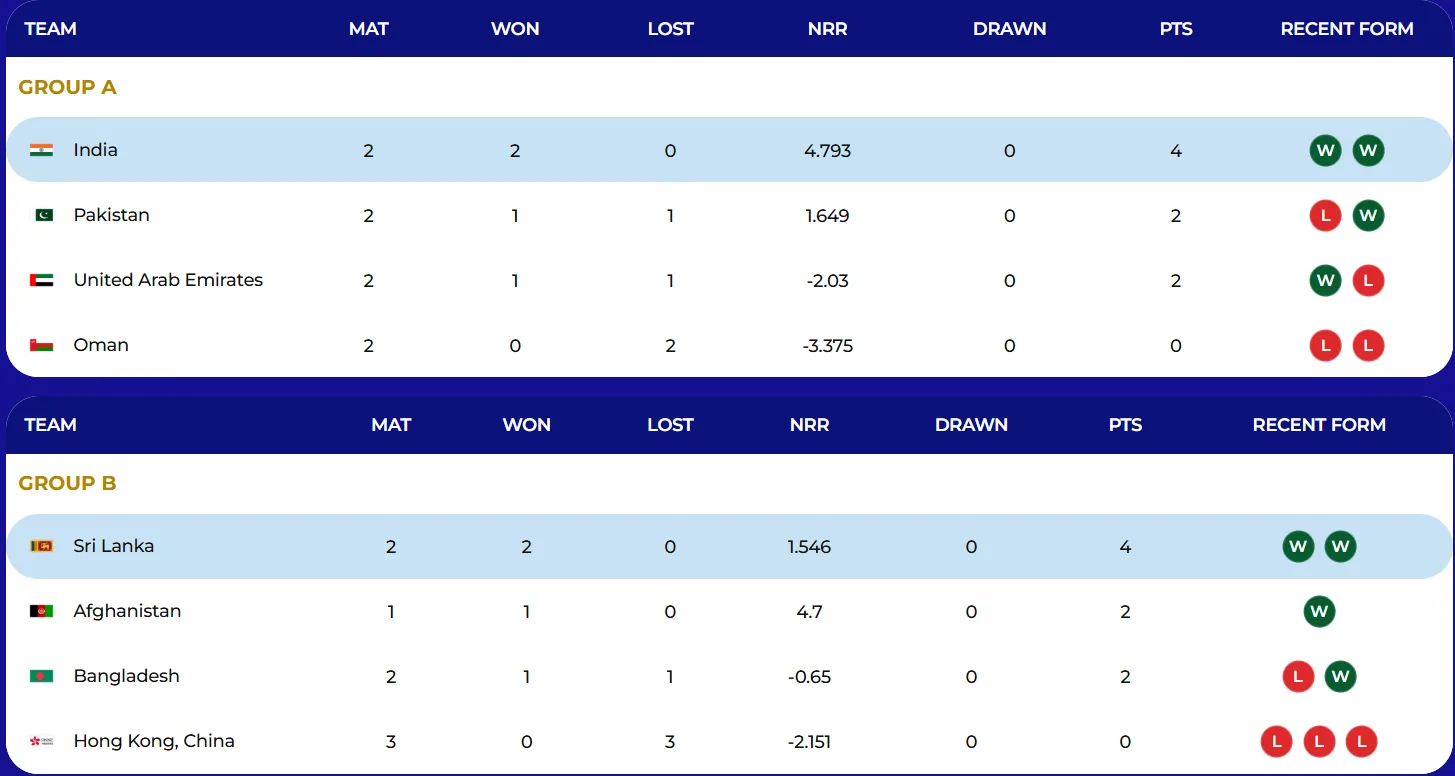This screenshot has width=1455, height=776.
Task: Click the Afghanistan flag icon
Action: 41,611
